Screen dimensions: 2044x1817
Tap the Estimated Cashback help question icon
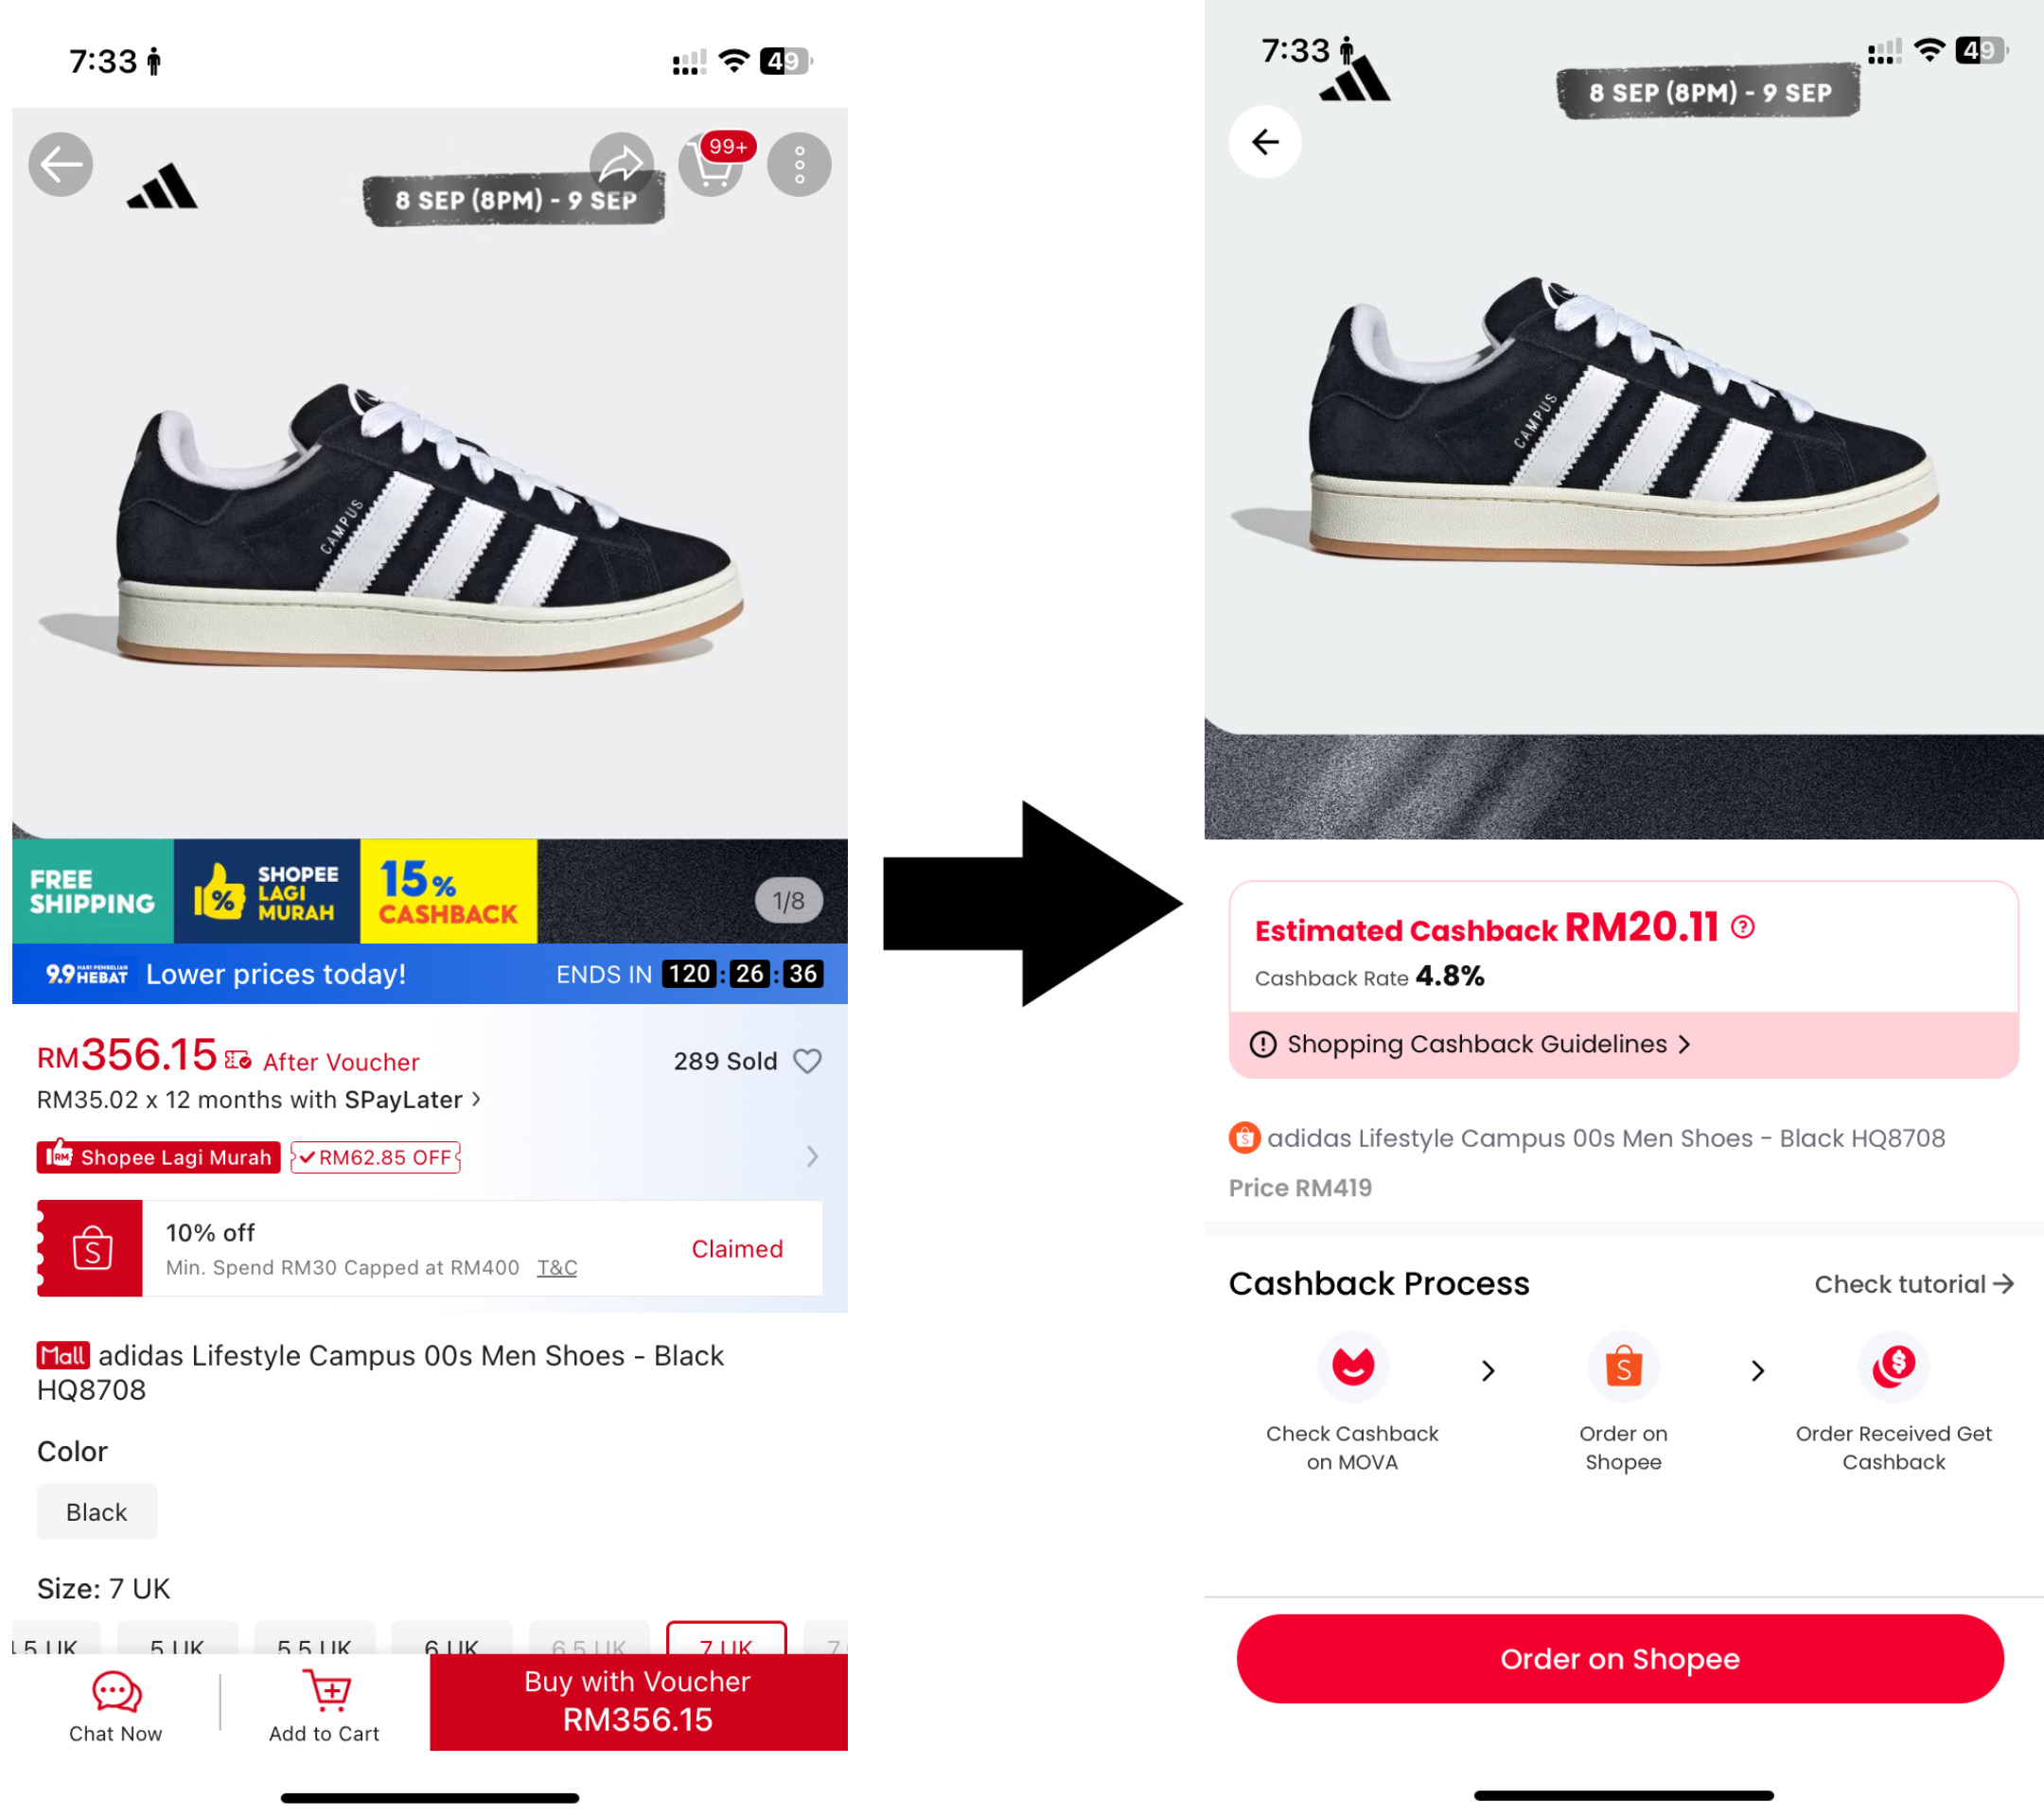pyautogui.click(x=1743, y=927)
